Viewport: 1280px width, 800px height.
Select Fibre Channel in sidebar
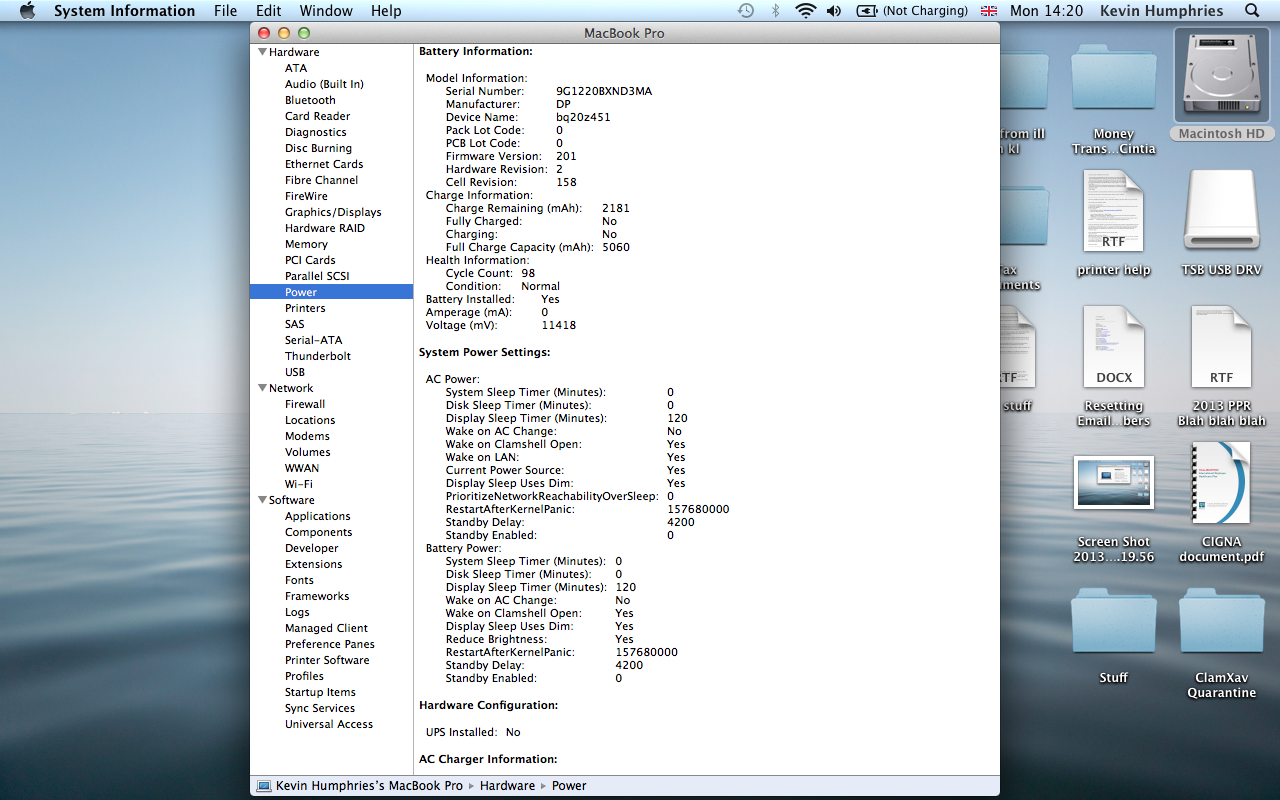pyautogui.click(x=321, y=180)
